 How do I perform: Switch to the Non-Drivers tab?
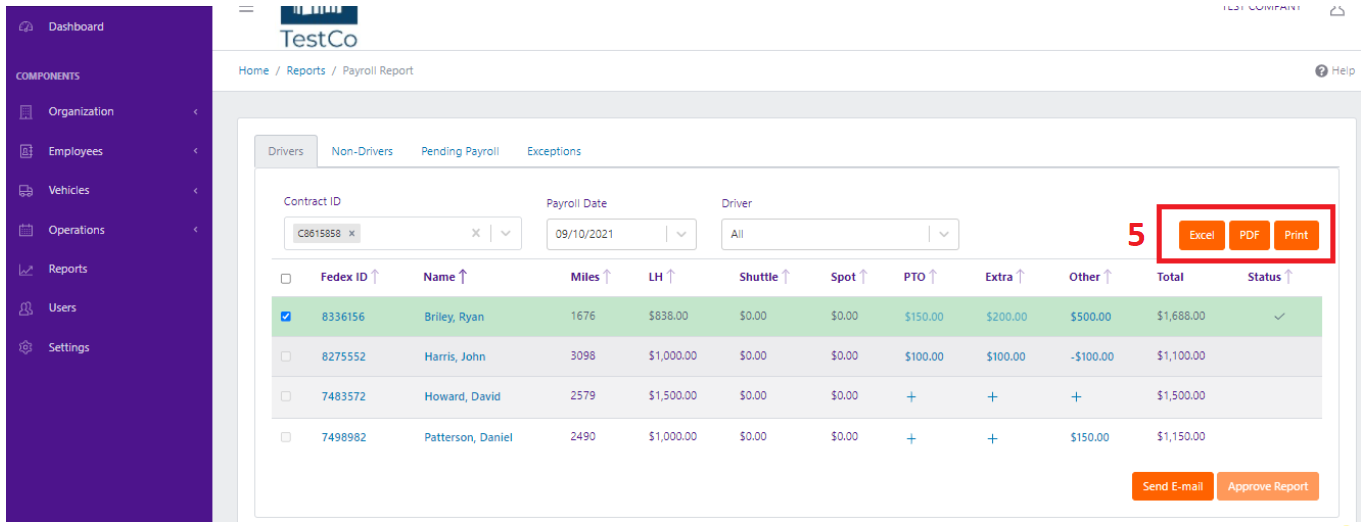point(362,151)
